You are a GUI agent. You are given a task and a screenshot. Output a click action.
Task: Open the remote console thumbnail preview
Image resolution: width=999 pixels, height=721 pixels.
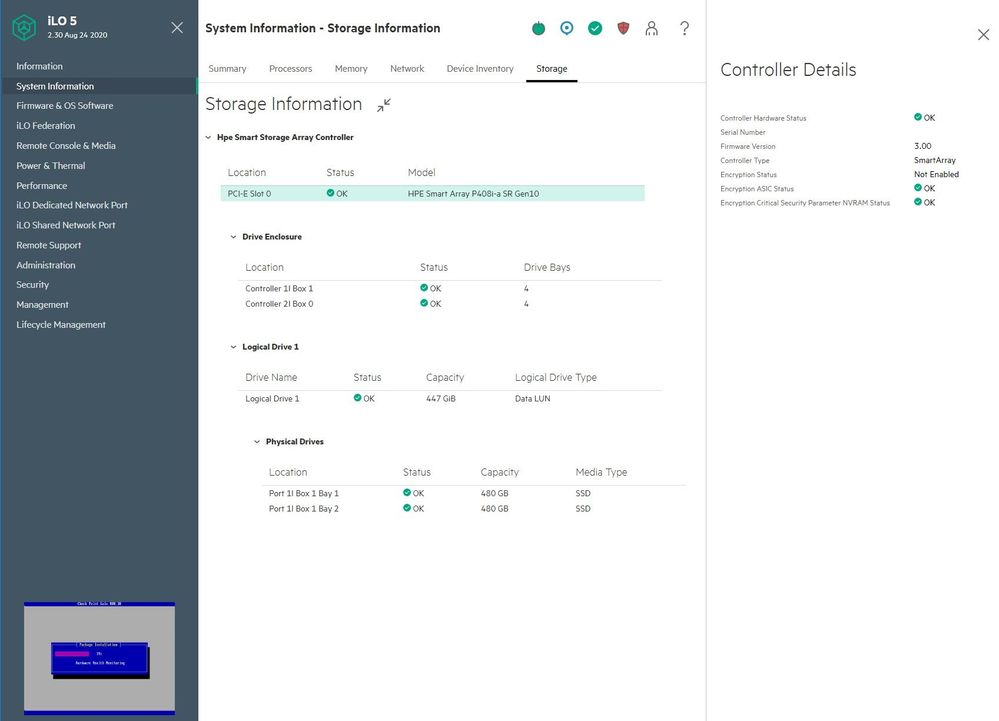[x=99, y=656]
